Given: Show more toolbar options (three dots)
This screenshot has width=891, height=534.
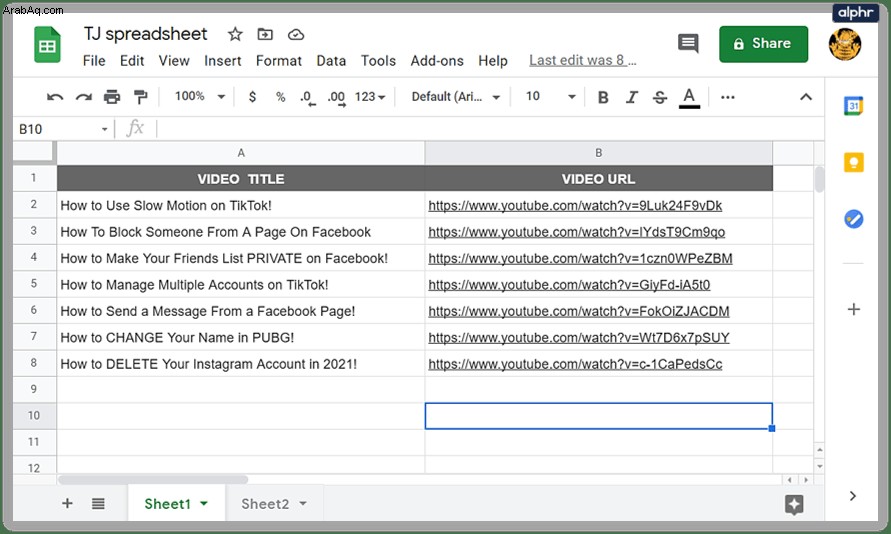Looking at the screenshot, I should coord(727,98).
